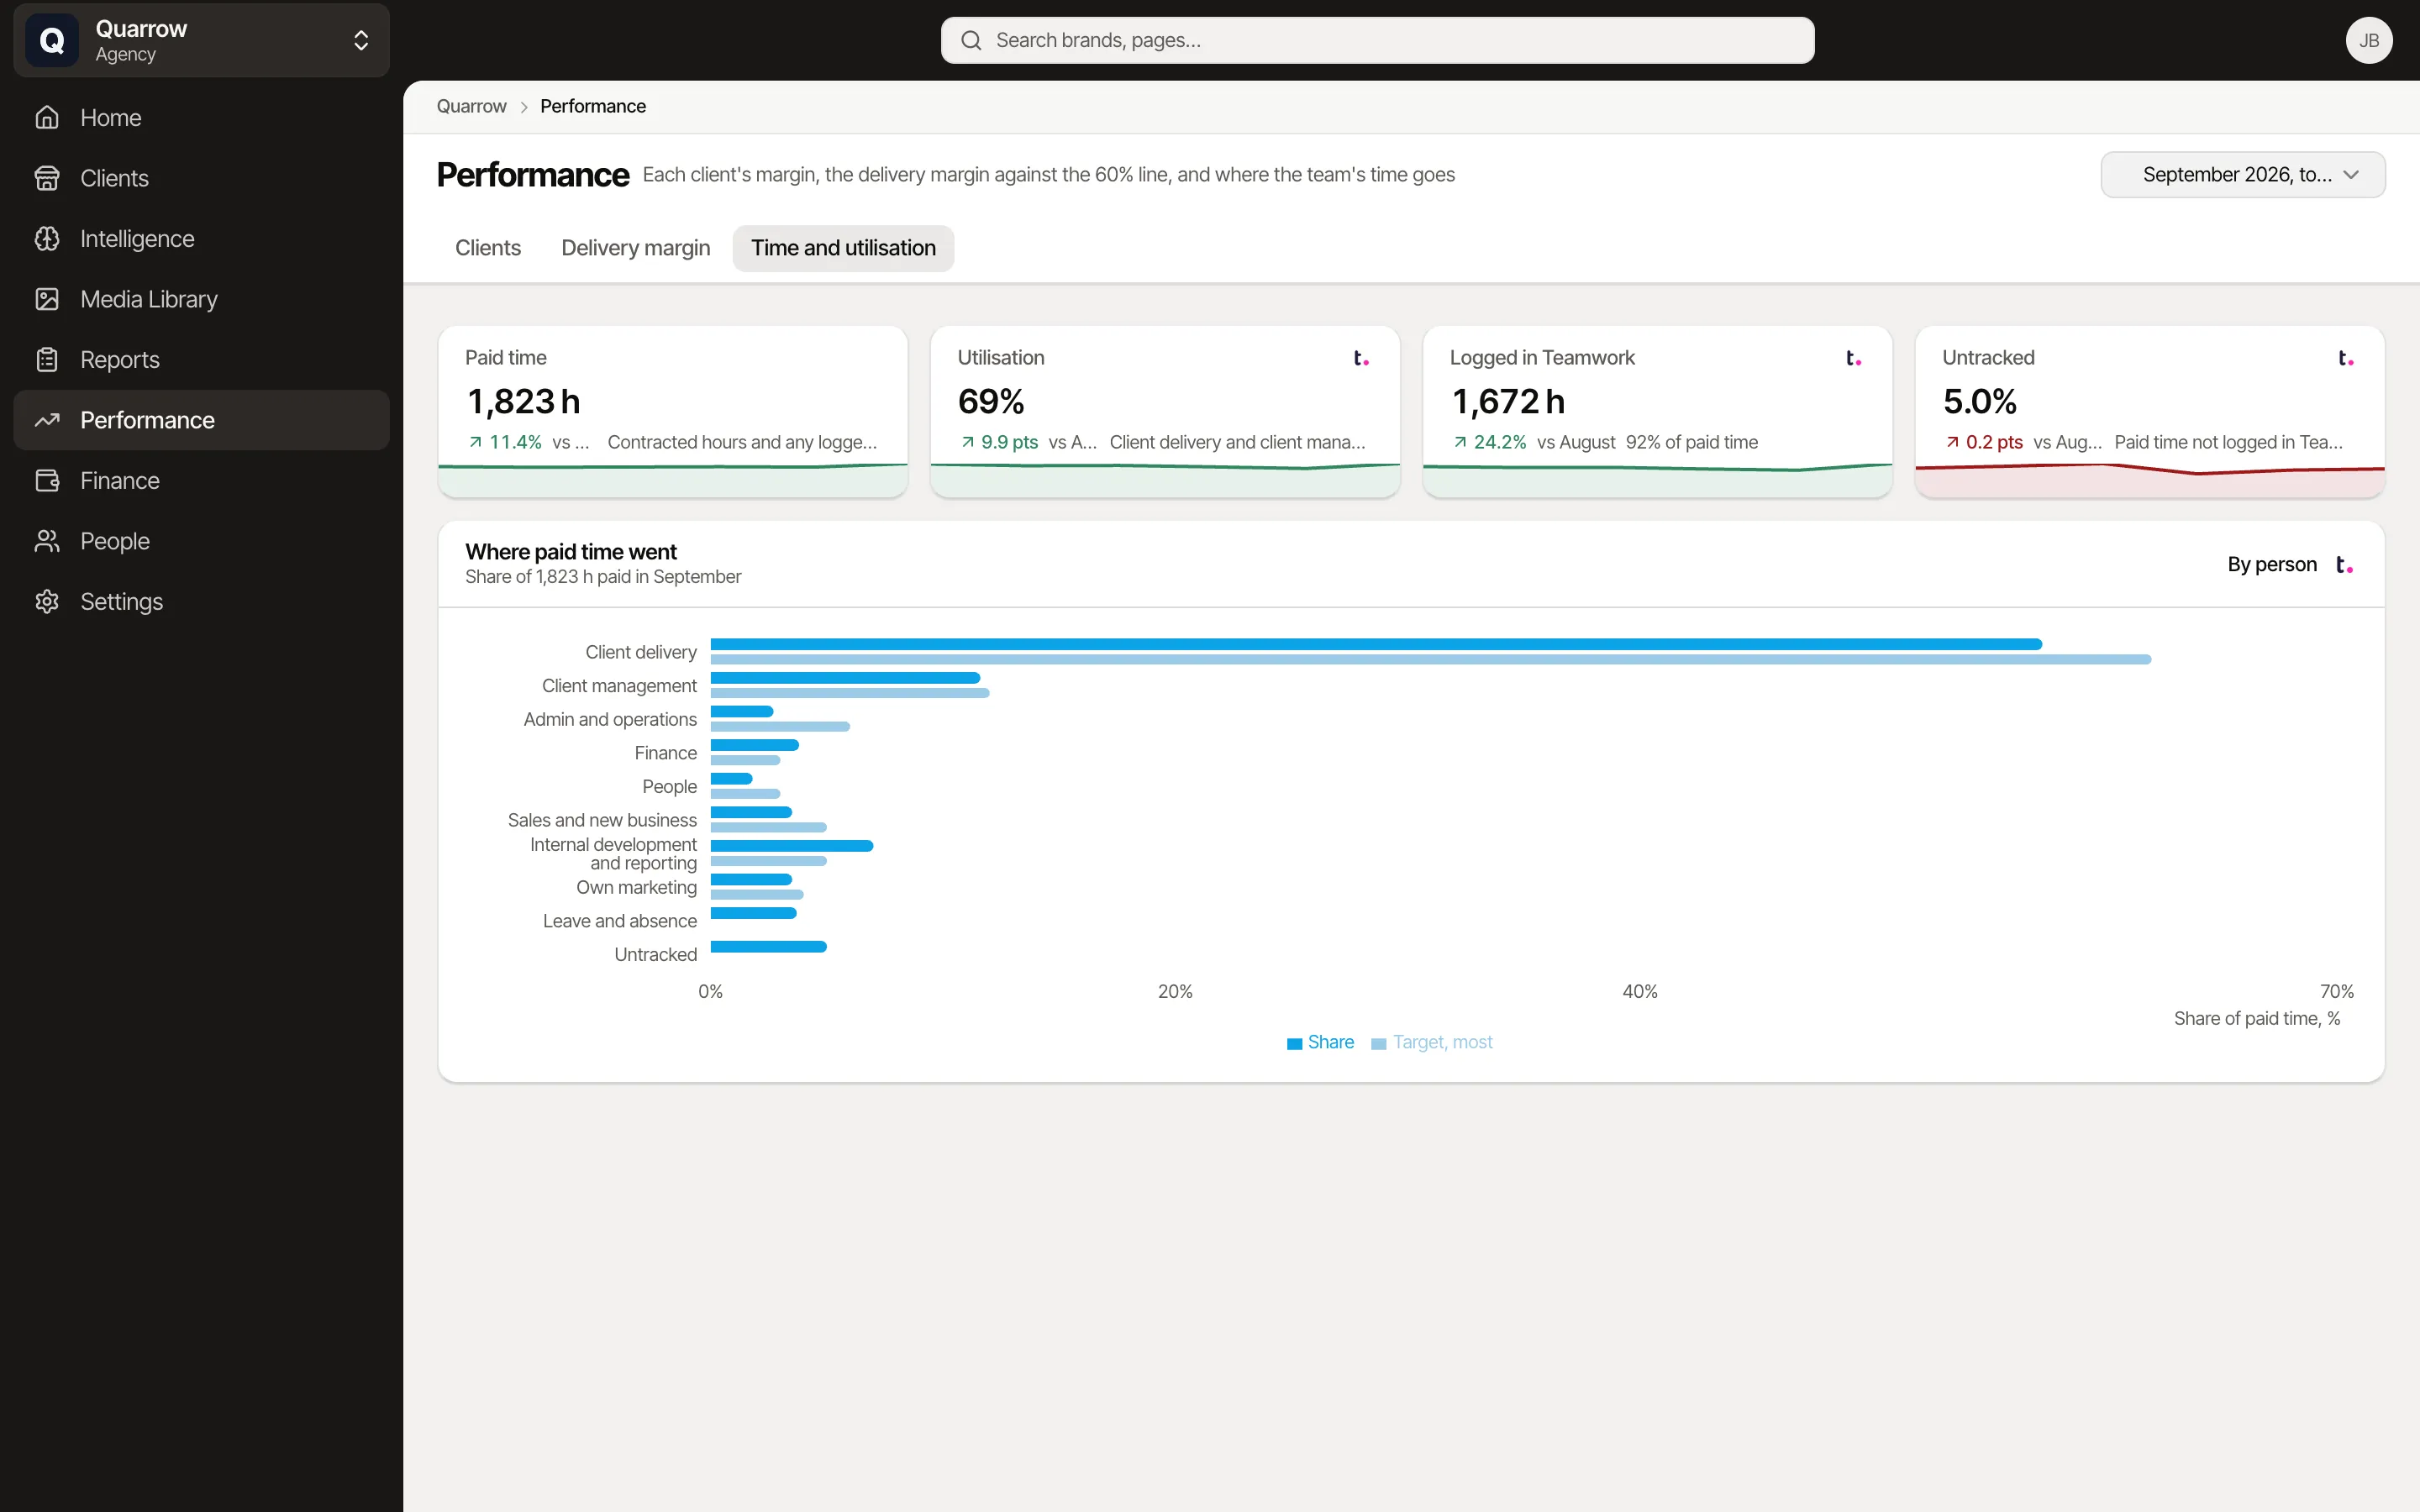
Task: Switch to the Delivery margin tab
Action: coord(636,248)
